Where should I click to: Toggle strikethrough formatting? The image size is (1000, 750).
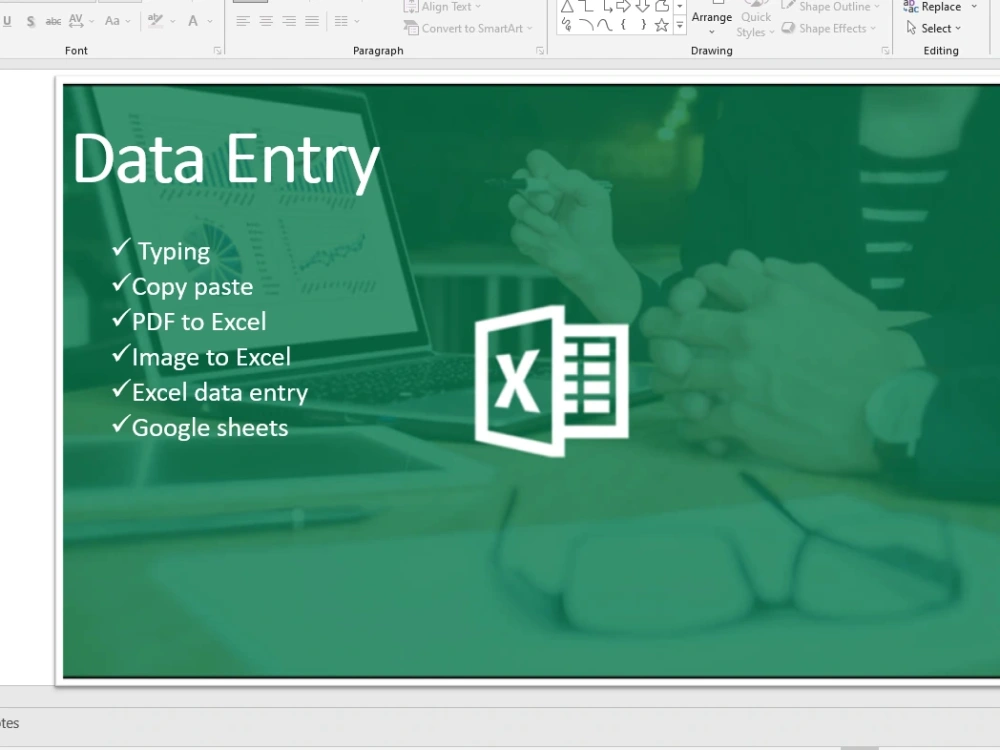53,21
